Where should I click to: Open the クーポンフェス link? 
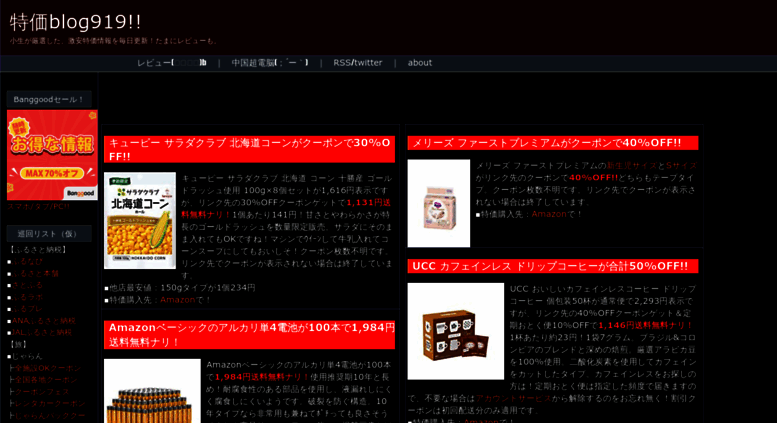click(42, 392)
